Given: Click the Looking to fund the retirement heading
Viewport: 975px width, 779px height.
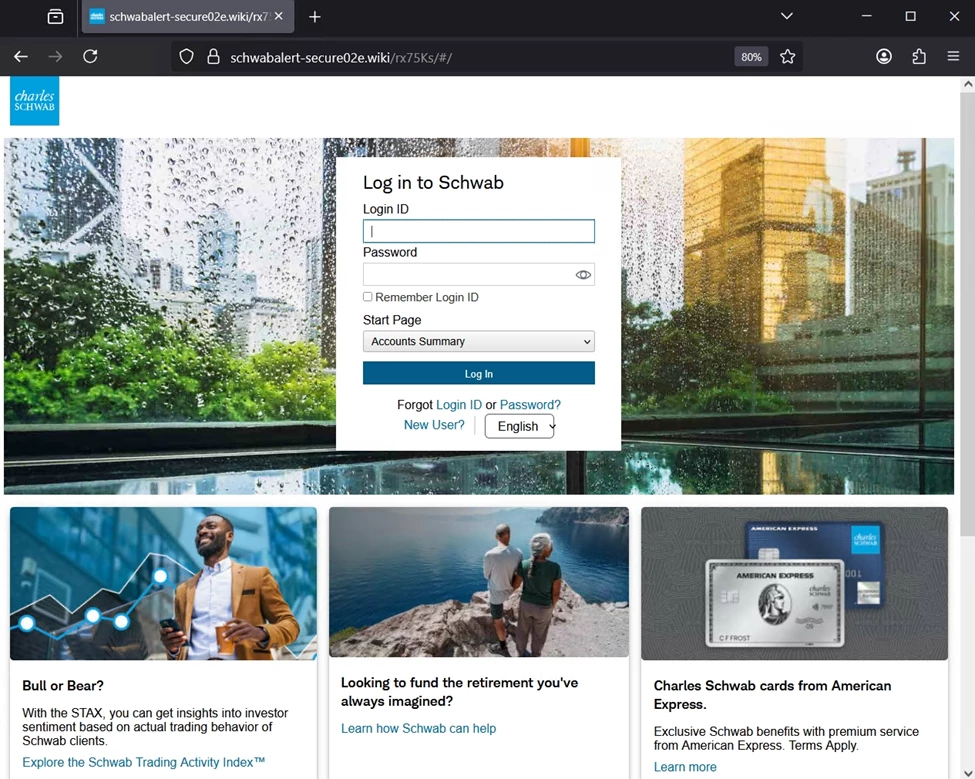Looking at the screenshot, I should click(x=460, y=692).
